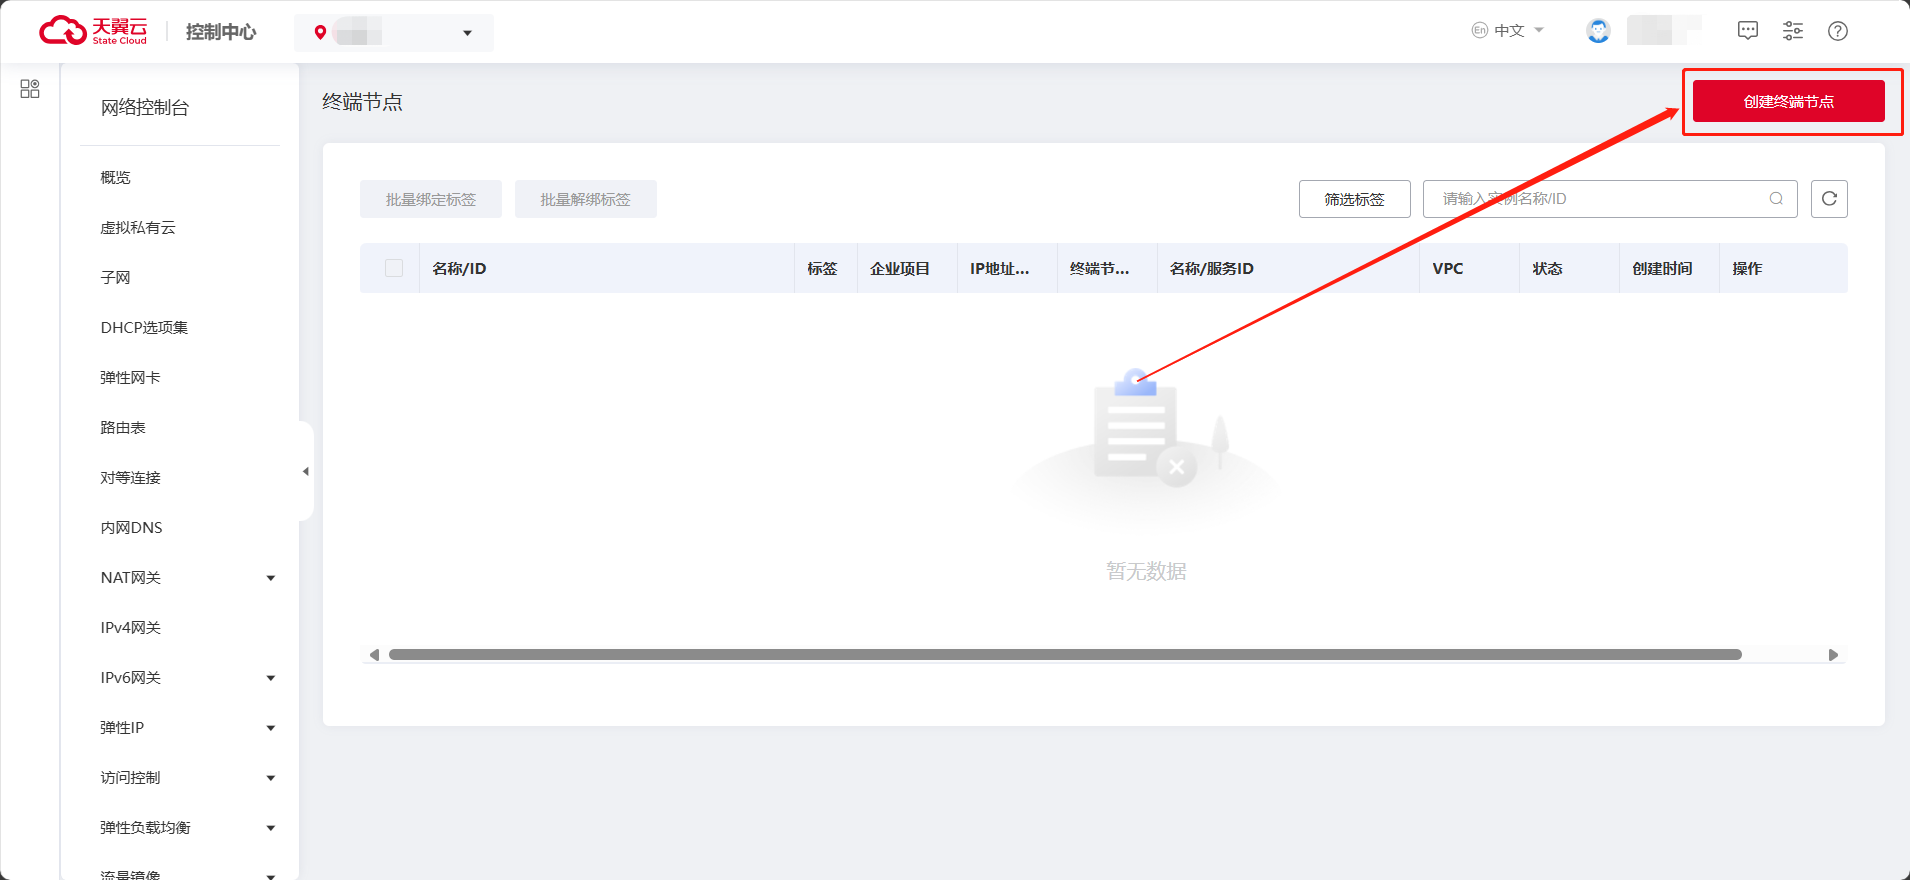
Task: Open the region selector dropdown arrow
Action: [467, 33]
